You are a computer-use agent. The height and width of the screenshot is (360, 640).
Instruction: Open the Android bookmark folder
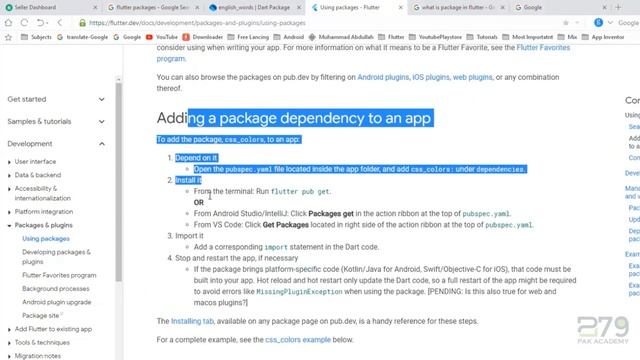click(x=289, y=37)
